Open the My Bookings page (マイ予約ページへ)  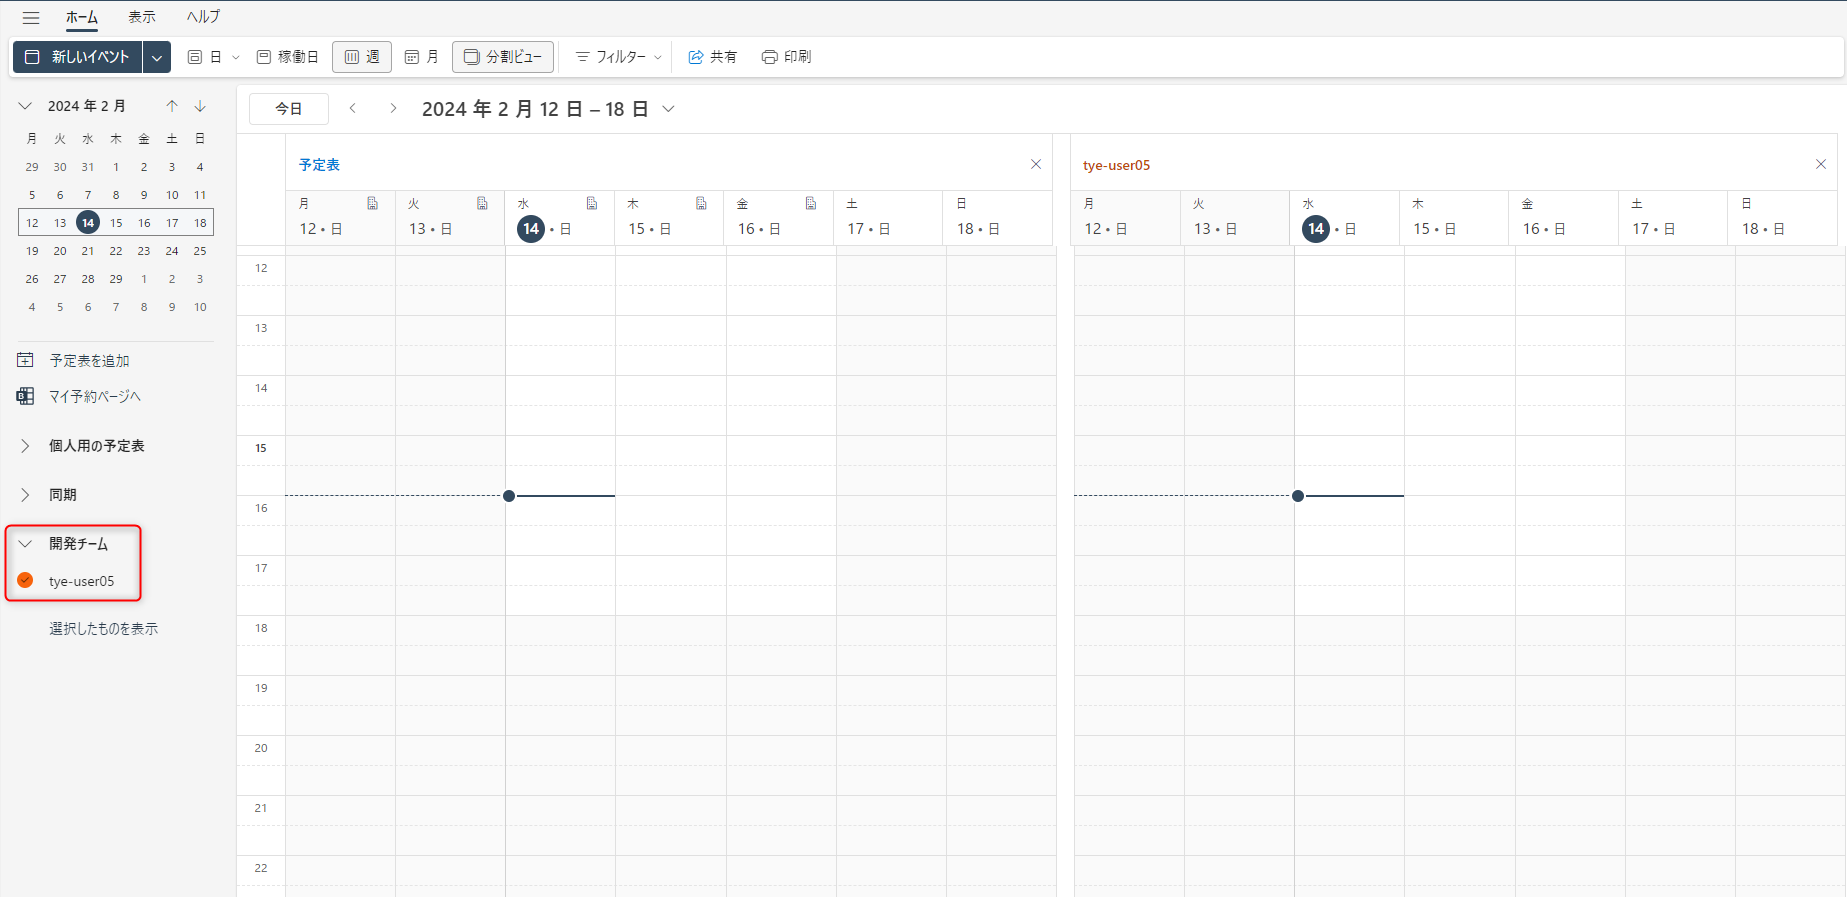point(94,397)
